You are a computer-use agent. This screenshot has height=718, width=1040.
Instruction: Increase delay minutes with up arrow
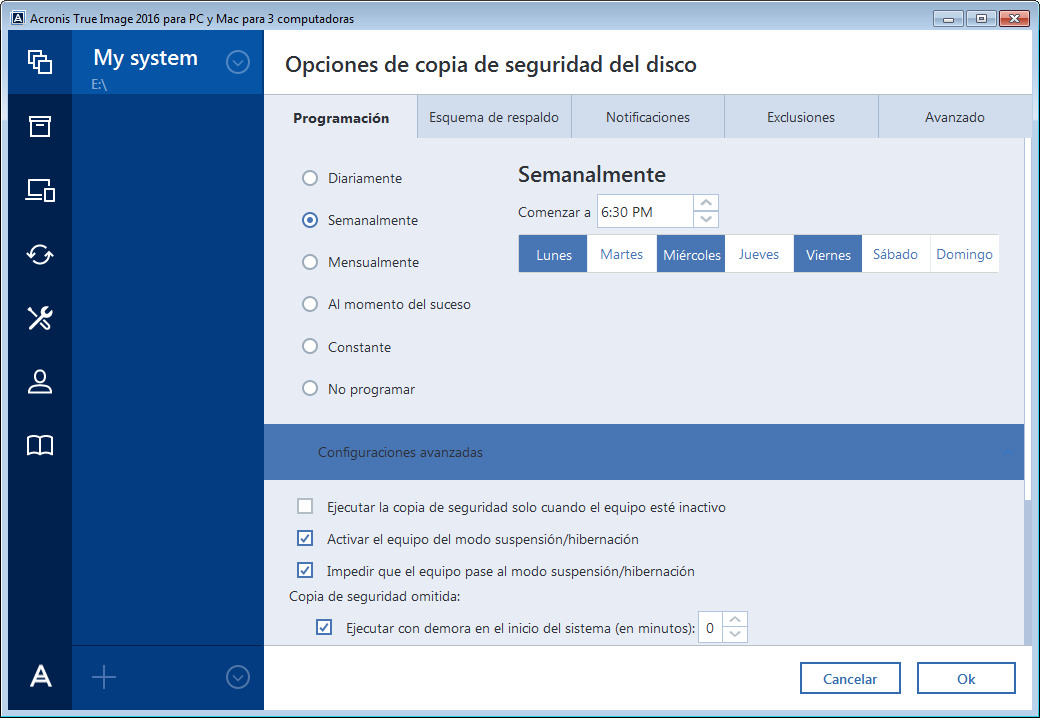(x=735, y=619)
